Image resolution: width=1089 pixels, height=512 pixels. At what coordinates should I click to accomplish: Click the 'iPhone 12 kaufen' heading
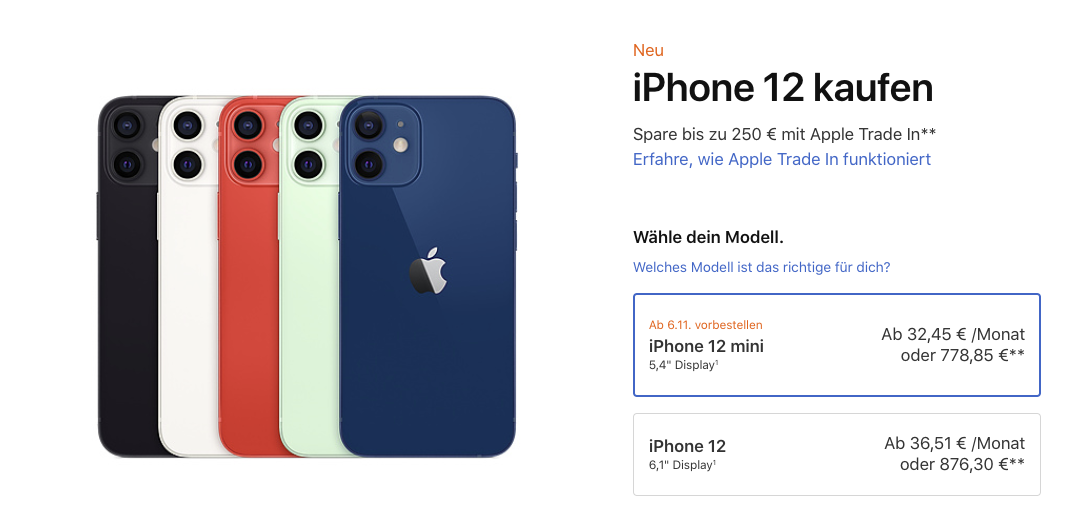[783, 89]
